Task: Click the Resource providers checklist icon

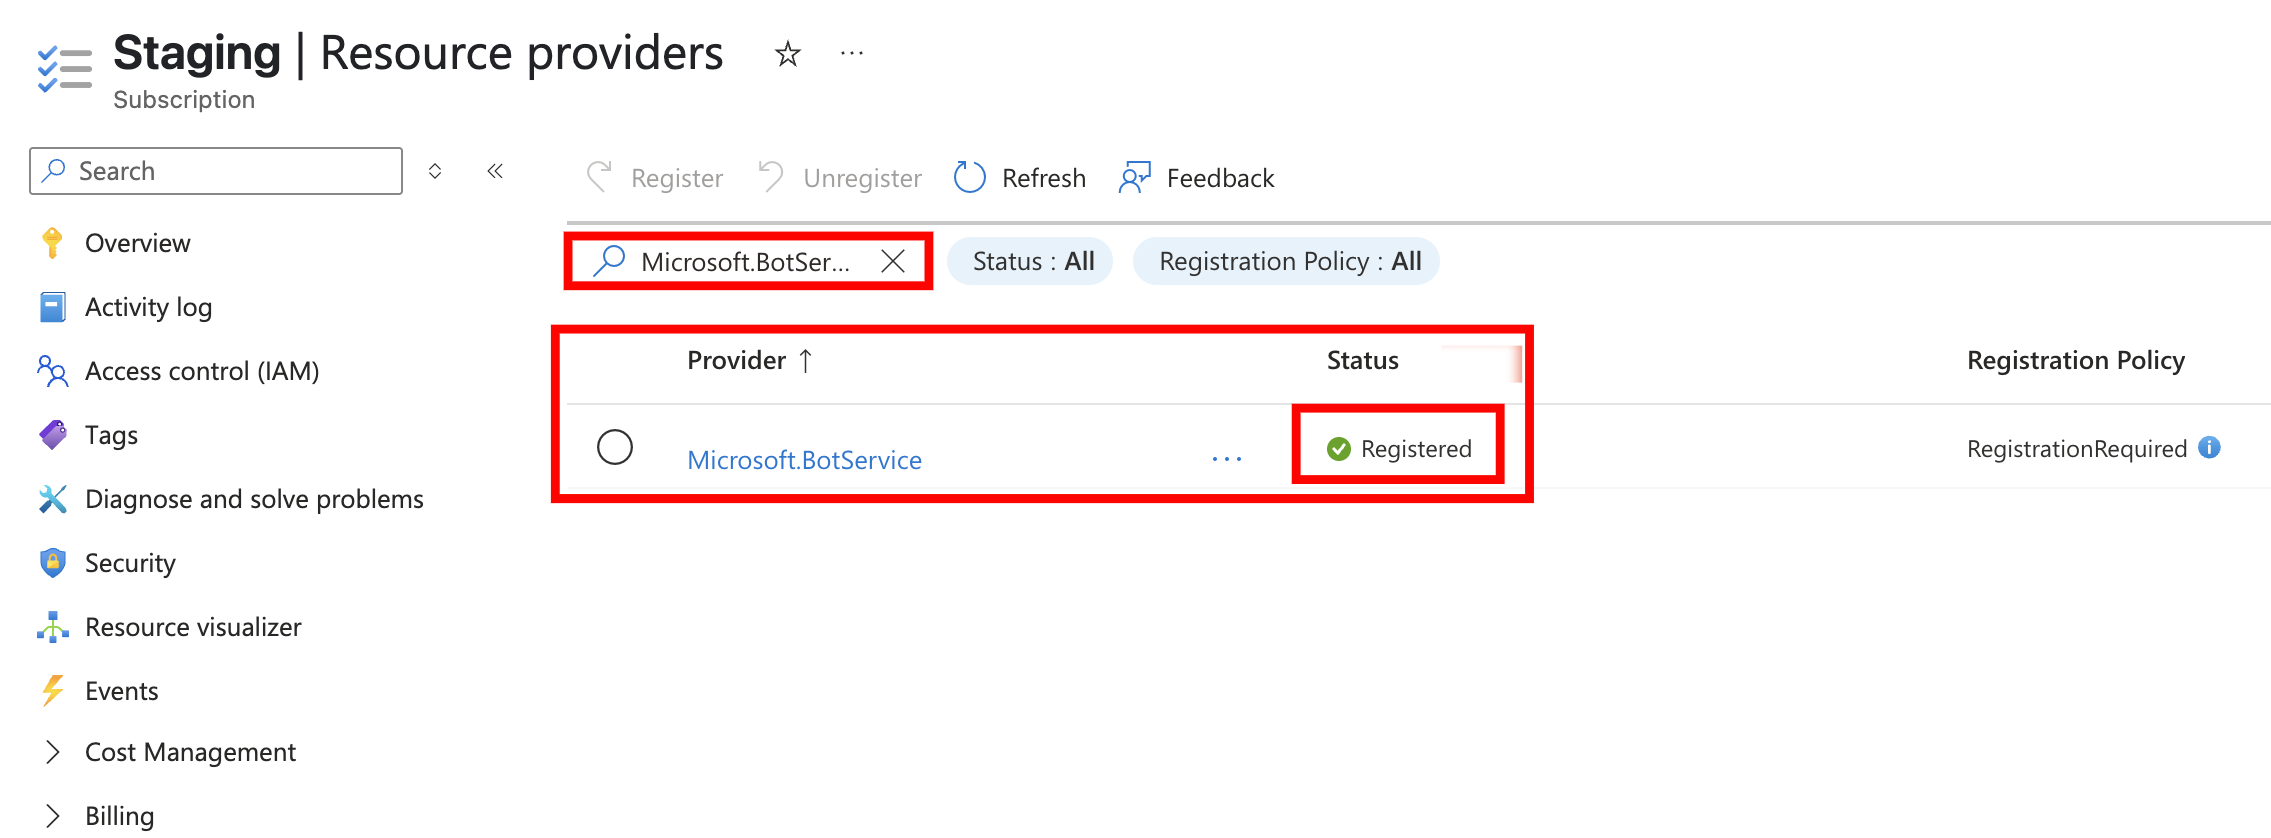Action: coord(64,69)
